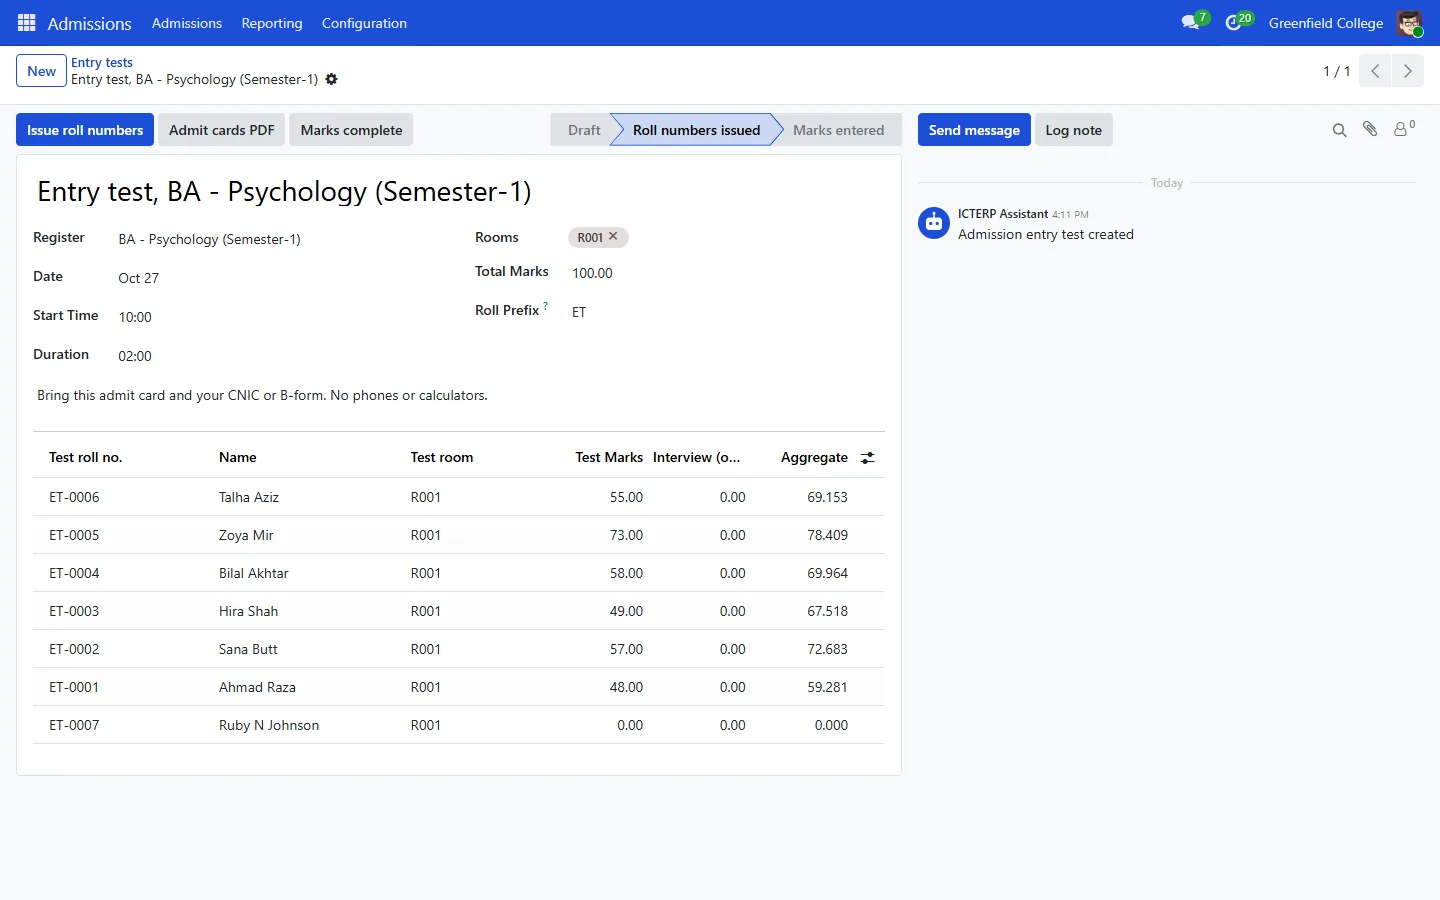Download the Admit cards PDF
Screen dimensions: 1440x900
[222, 130]
